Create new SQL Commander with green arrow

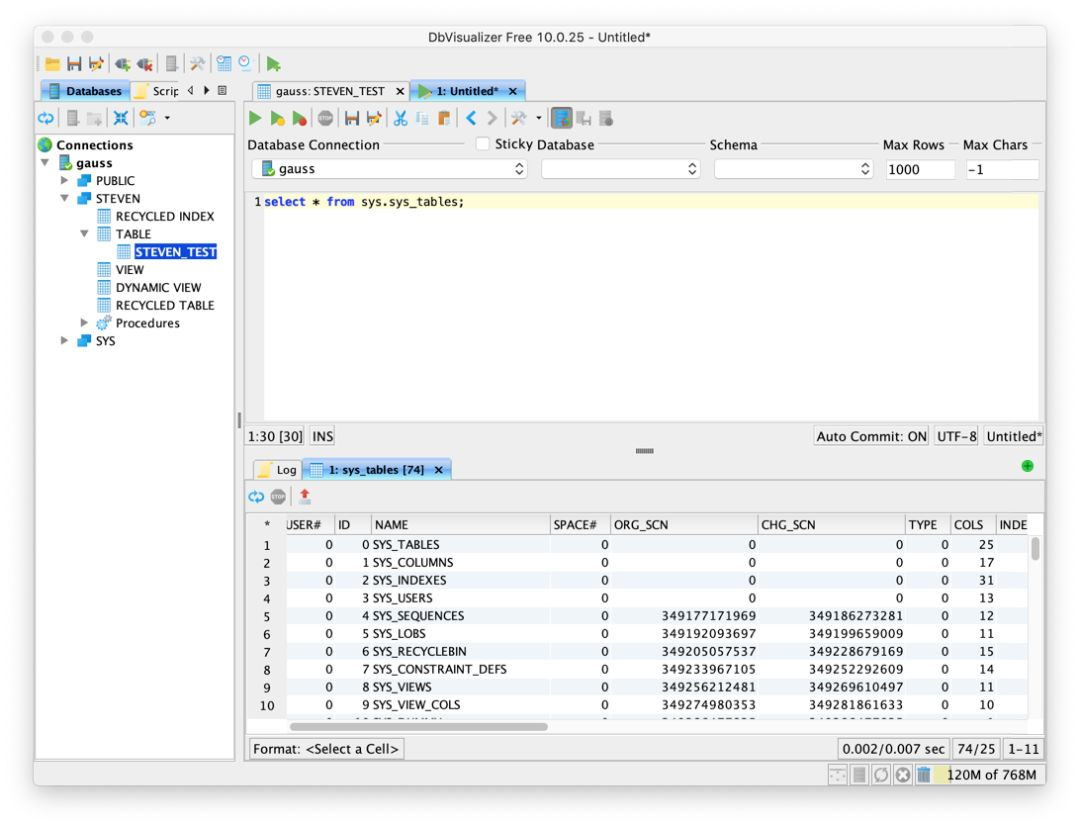click(x=273, y=64)
